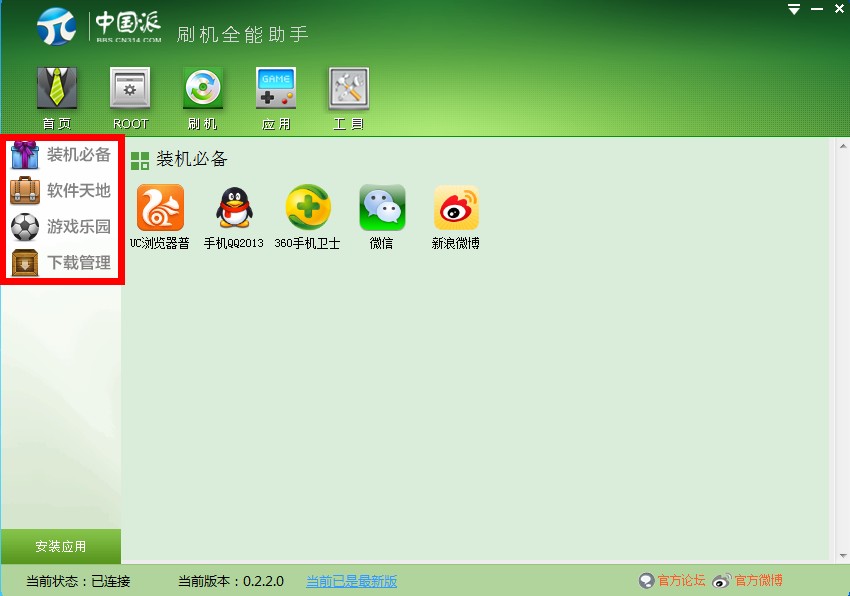Select 装机必备 in the sidebar

click(61, 155)
